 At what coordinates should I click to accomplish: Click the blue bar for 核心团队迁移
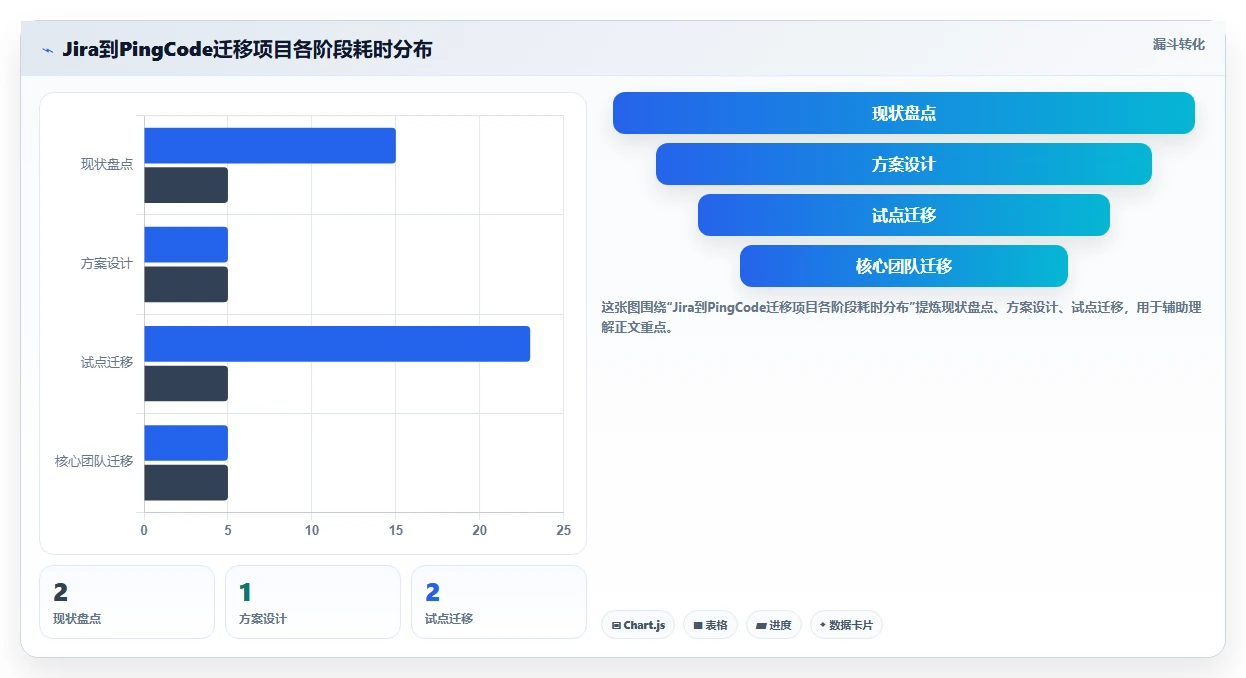pyautogui.click(x=186, y=443)
